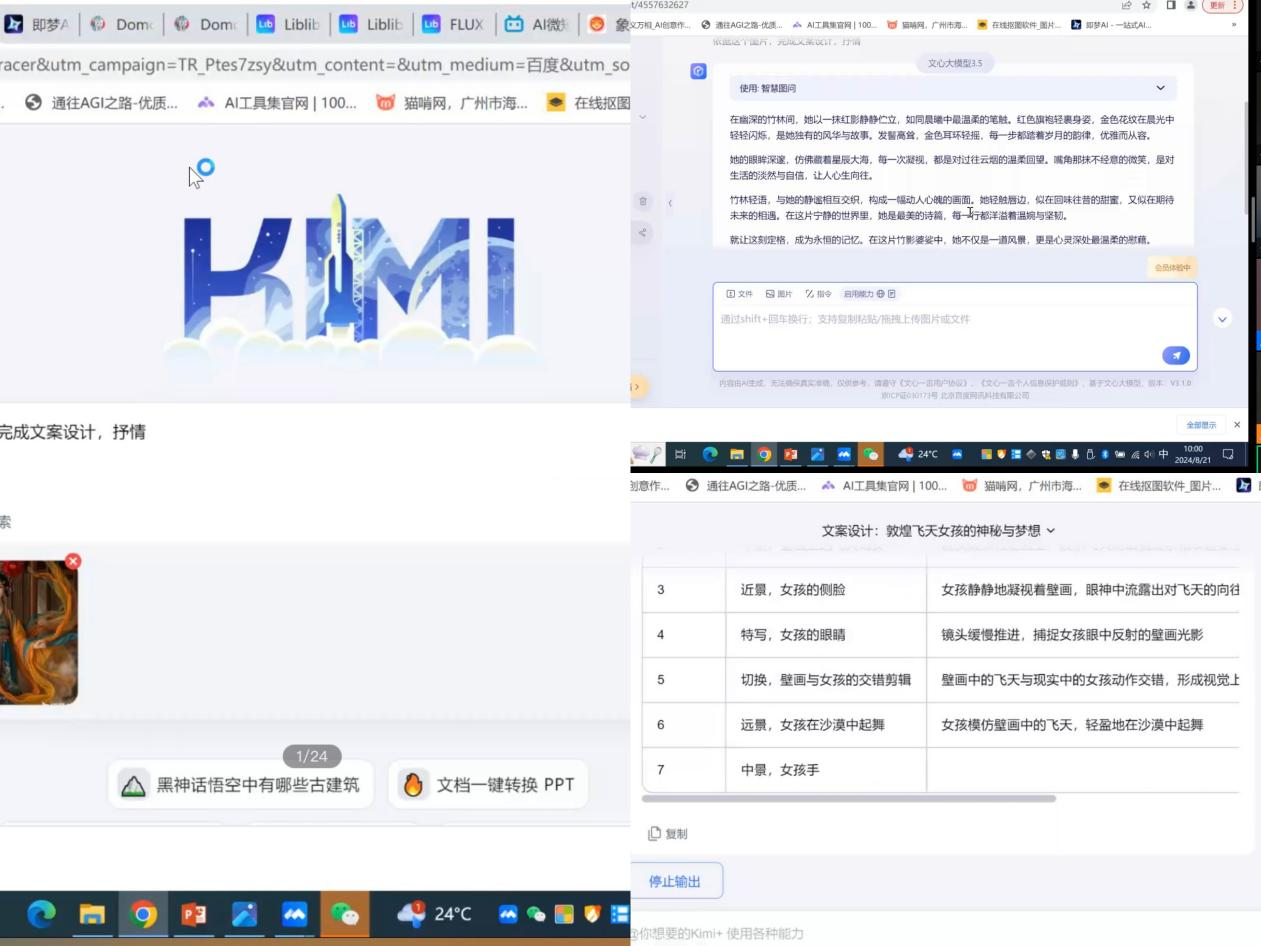
Task: Bookmark this page with the star icon
Action: coord(1147,5)
